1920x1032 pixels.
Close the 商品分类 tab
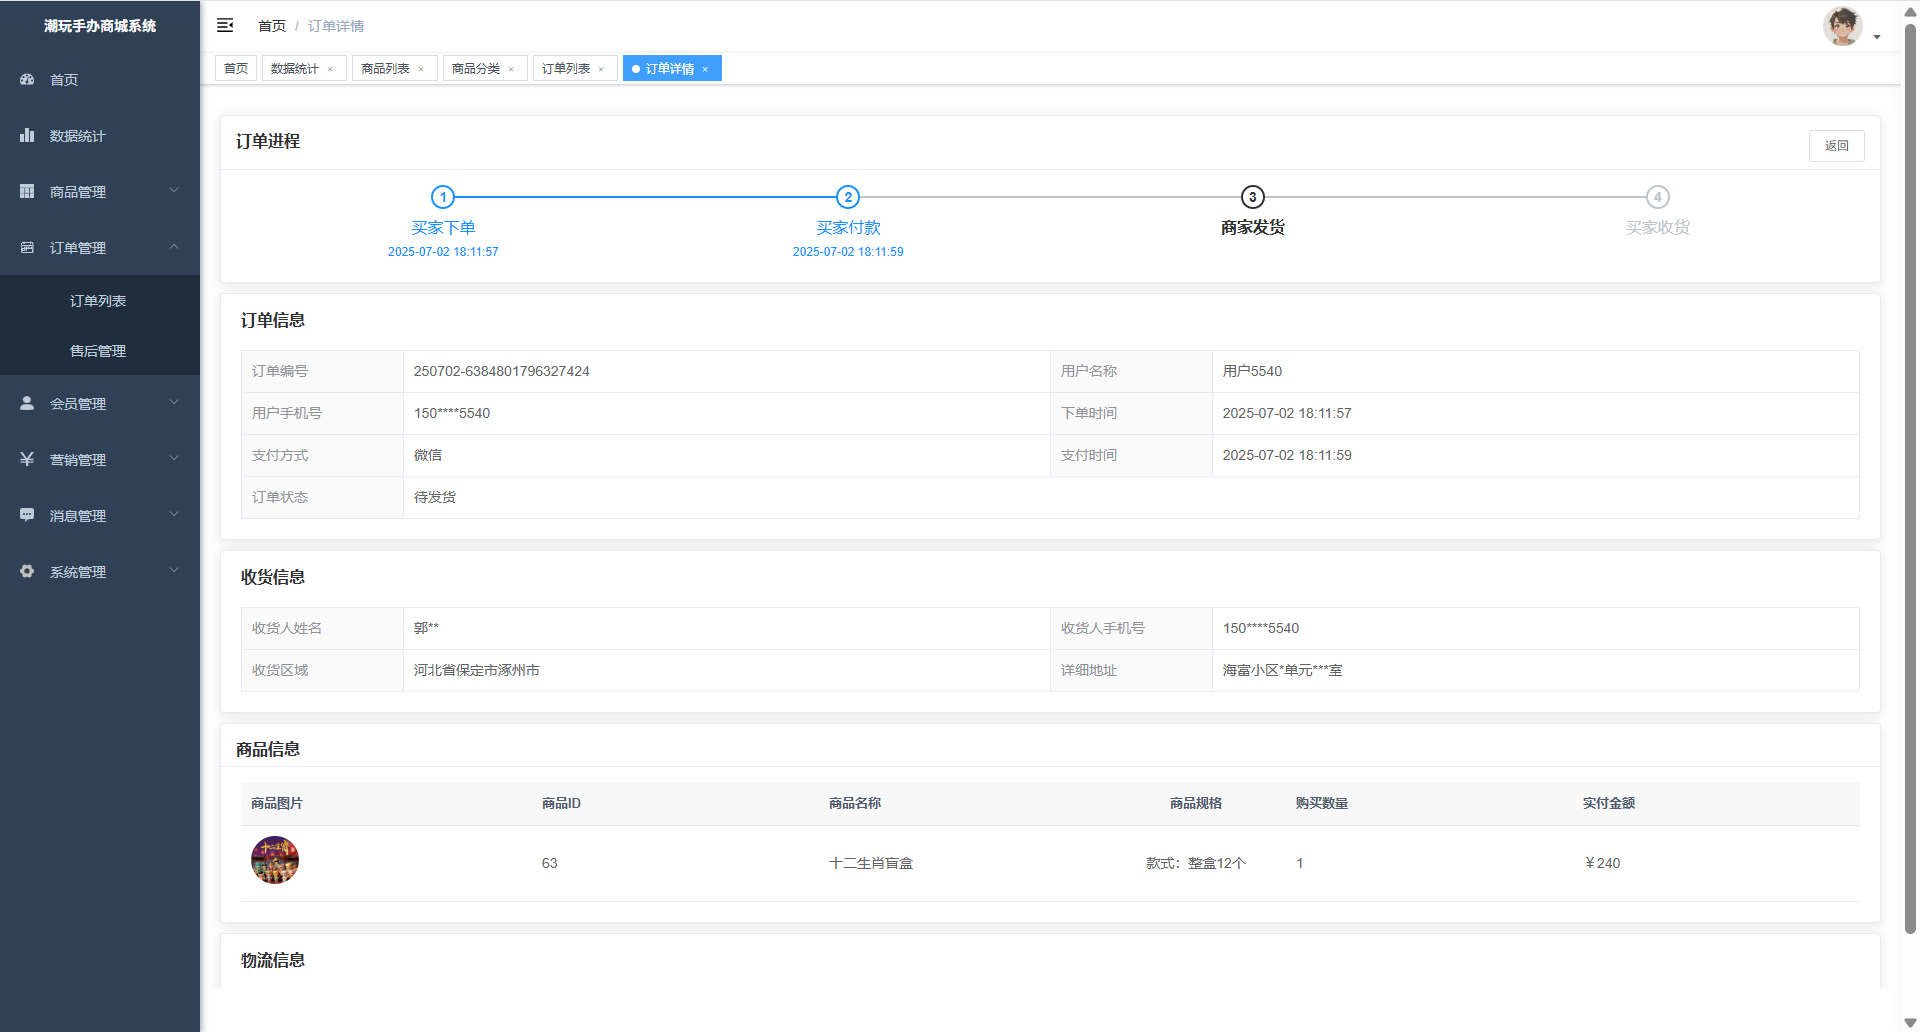click(x=511, y=69)
